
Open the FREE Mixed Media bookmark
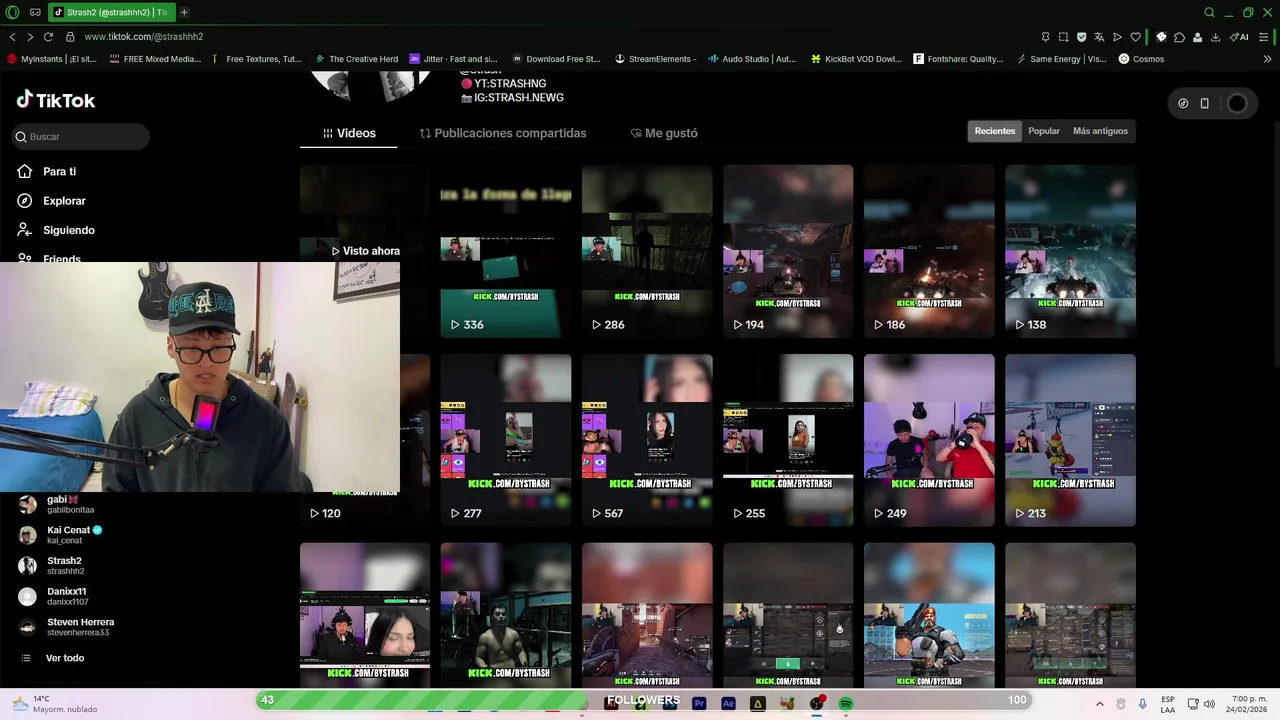point(155,59)
